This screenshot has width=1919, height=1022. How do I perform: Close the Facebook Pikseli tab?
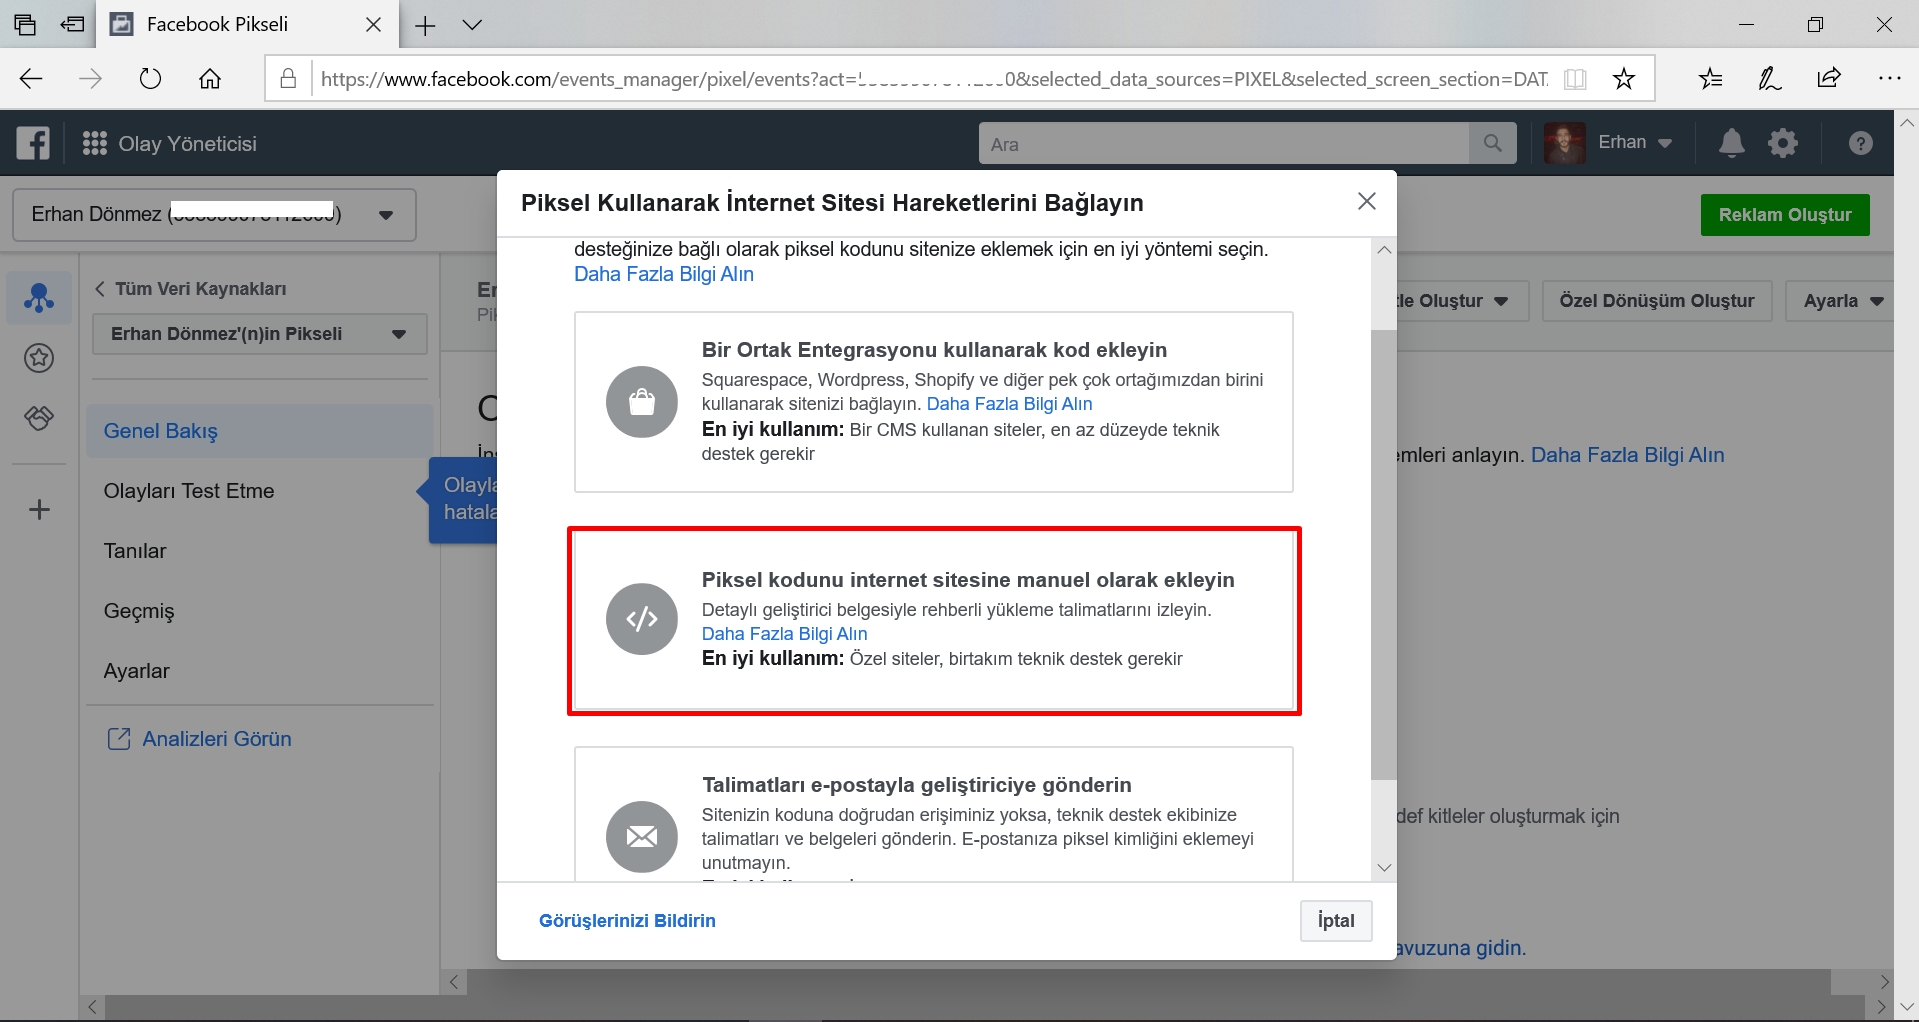[x=374, y=25]
